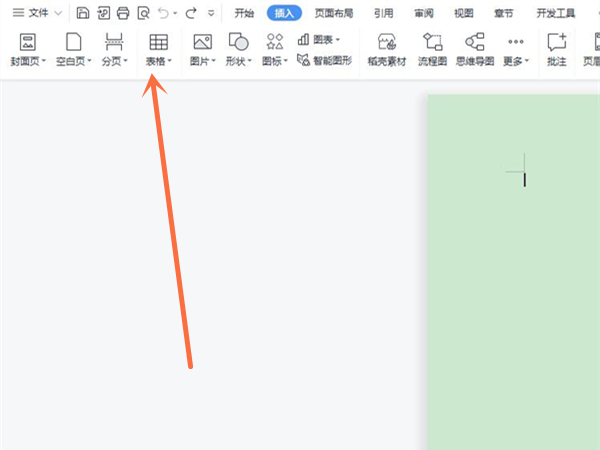Image resolution: width=600 pixels, height=450 pixels.
Task: Switch to the 引用 tab
Action: pyautogui.click(x=384, y=13)
